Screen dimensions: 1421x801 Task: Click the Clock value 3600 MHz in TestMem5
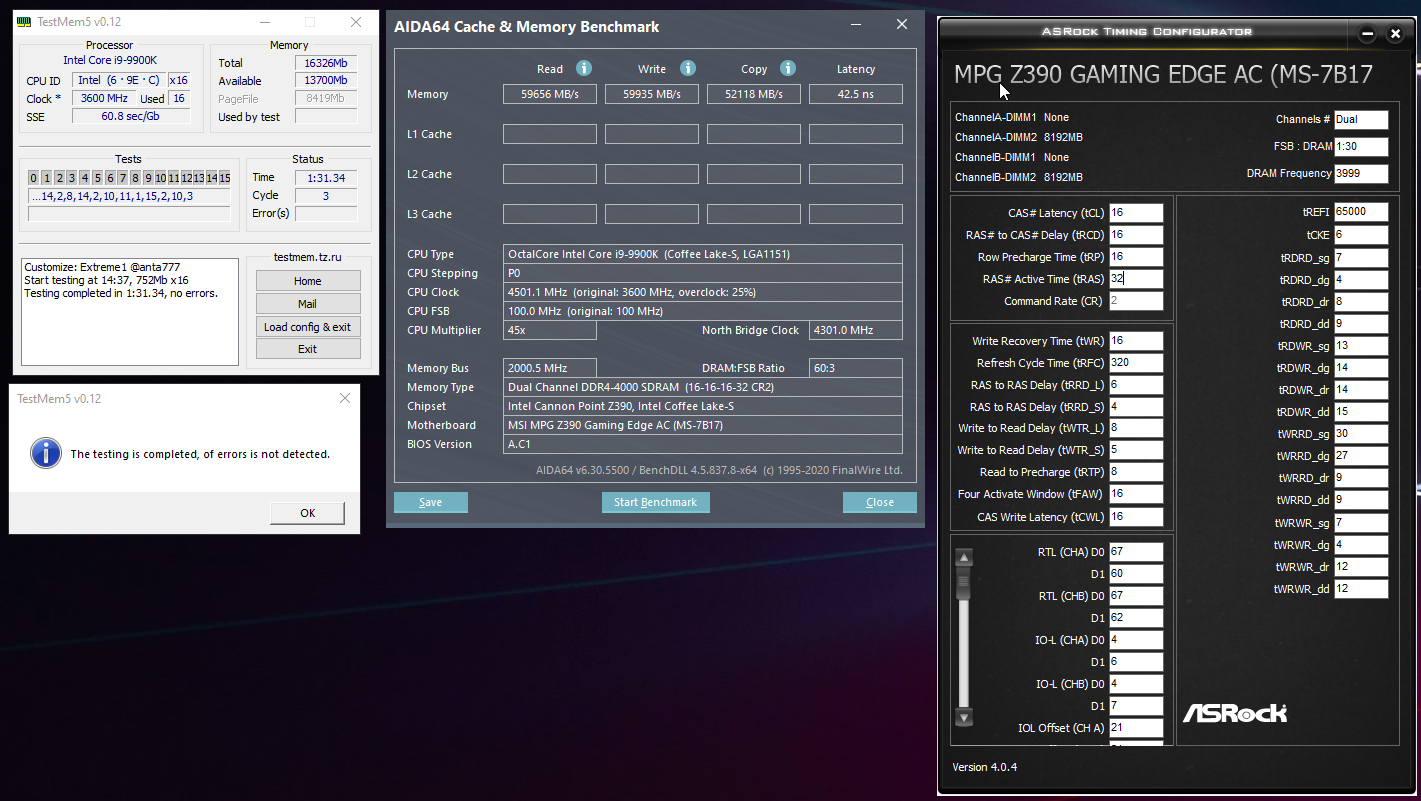tap(104, 99)
